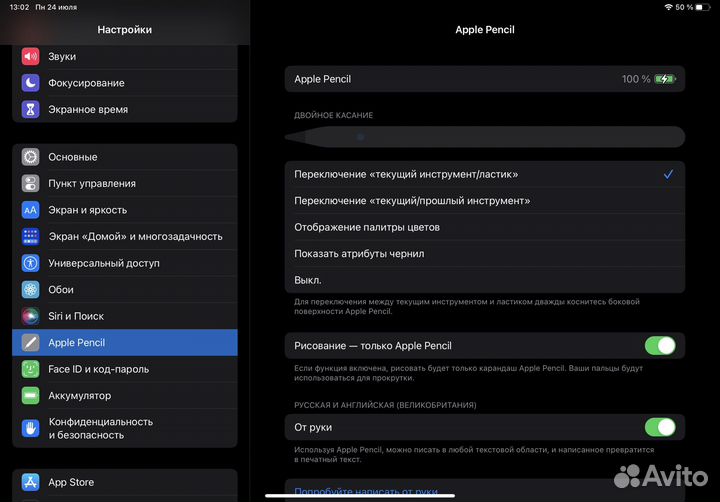Tap the General gear icon
Screen dimensions: 720x502
(x=31, y=157)
